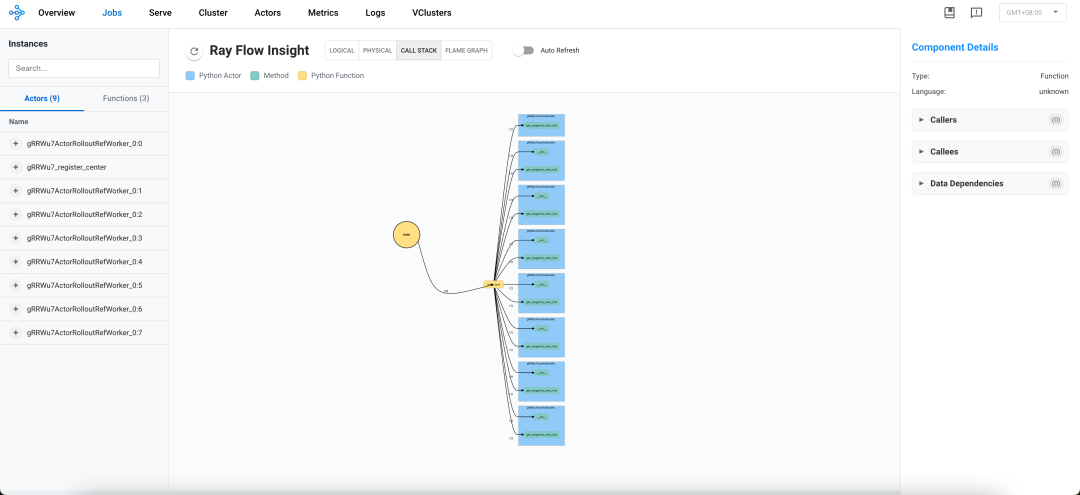Select gRRWu7ActorRolloutRefWorker_0:7 row text
Screen dimensions: 1080x495
pos(84,333)
